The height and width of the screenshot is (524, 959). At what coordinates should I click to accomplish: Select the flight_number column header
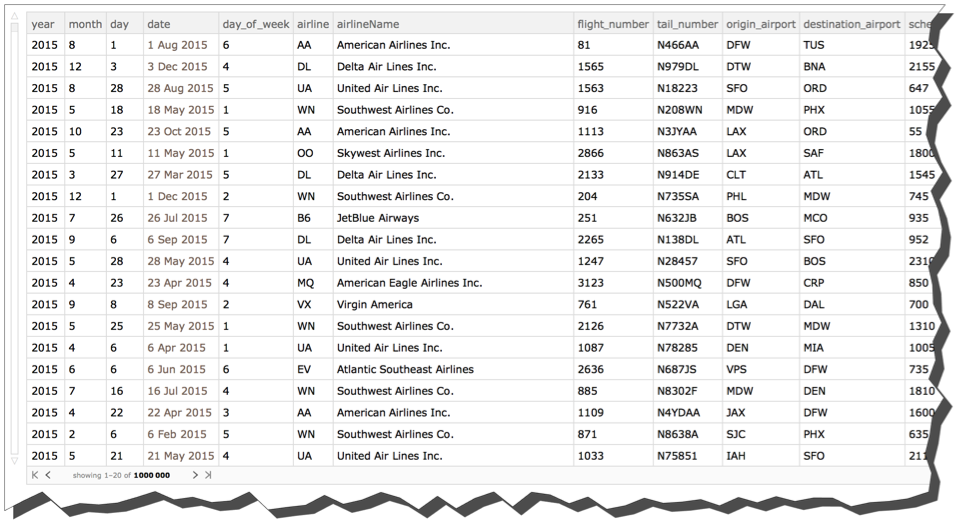pyautogui.click(x=613, y=24)
